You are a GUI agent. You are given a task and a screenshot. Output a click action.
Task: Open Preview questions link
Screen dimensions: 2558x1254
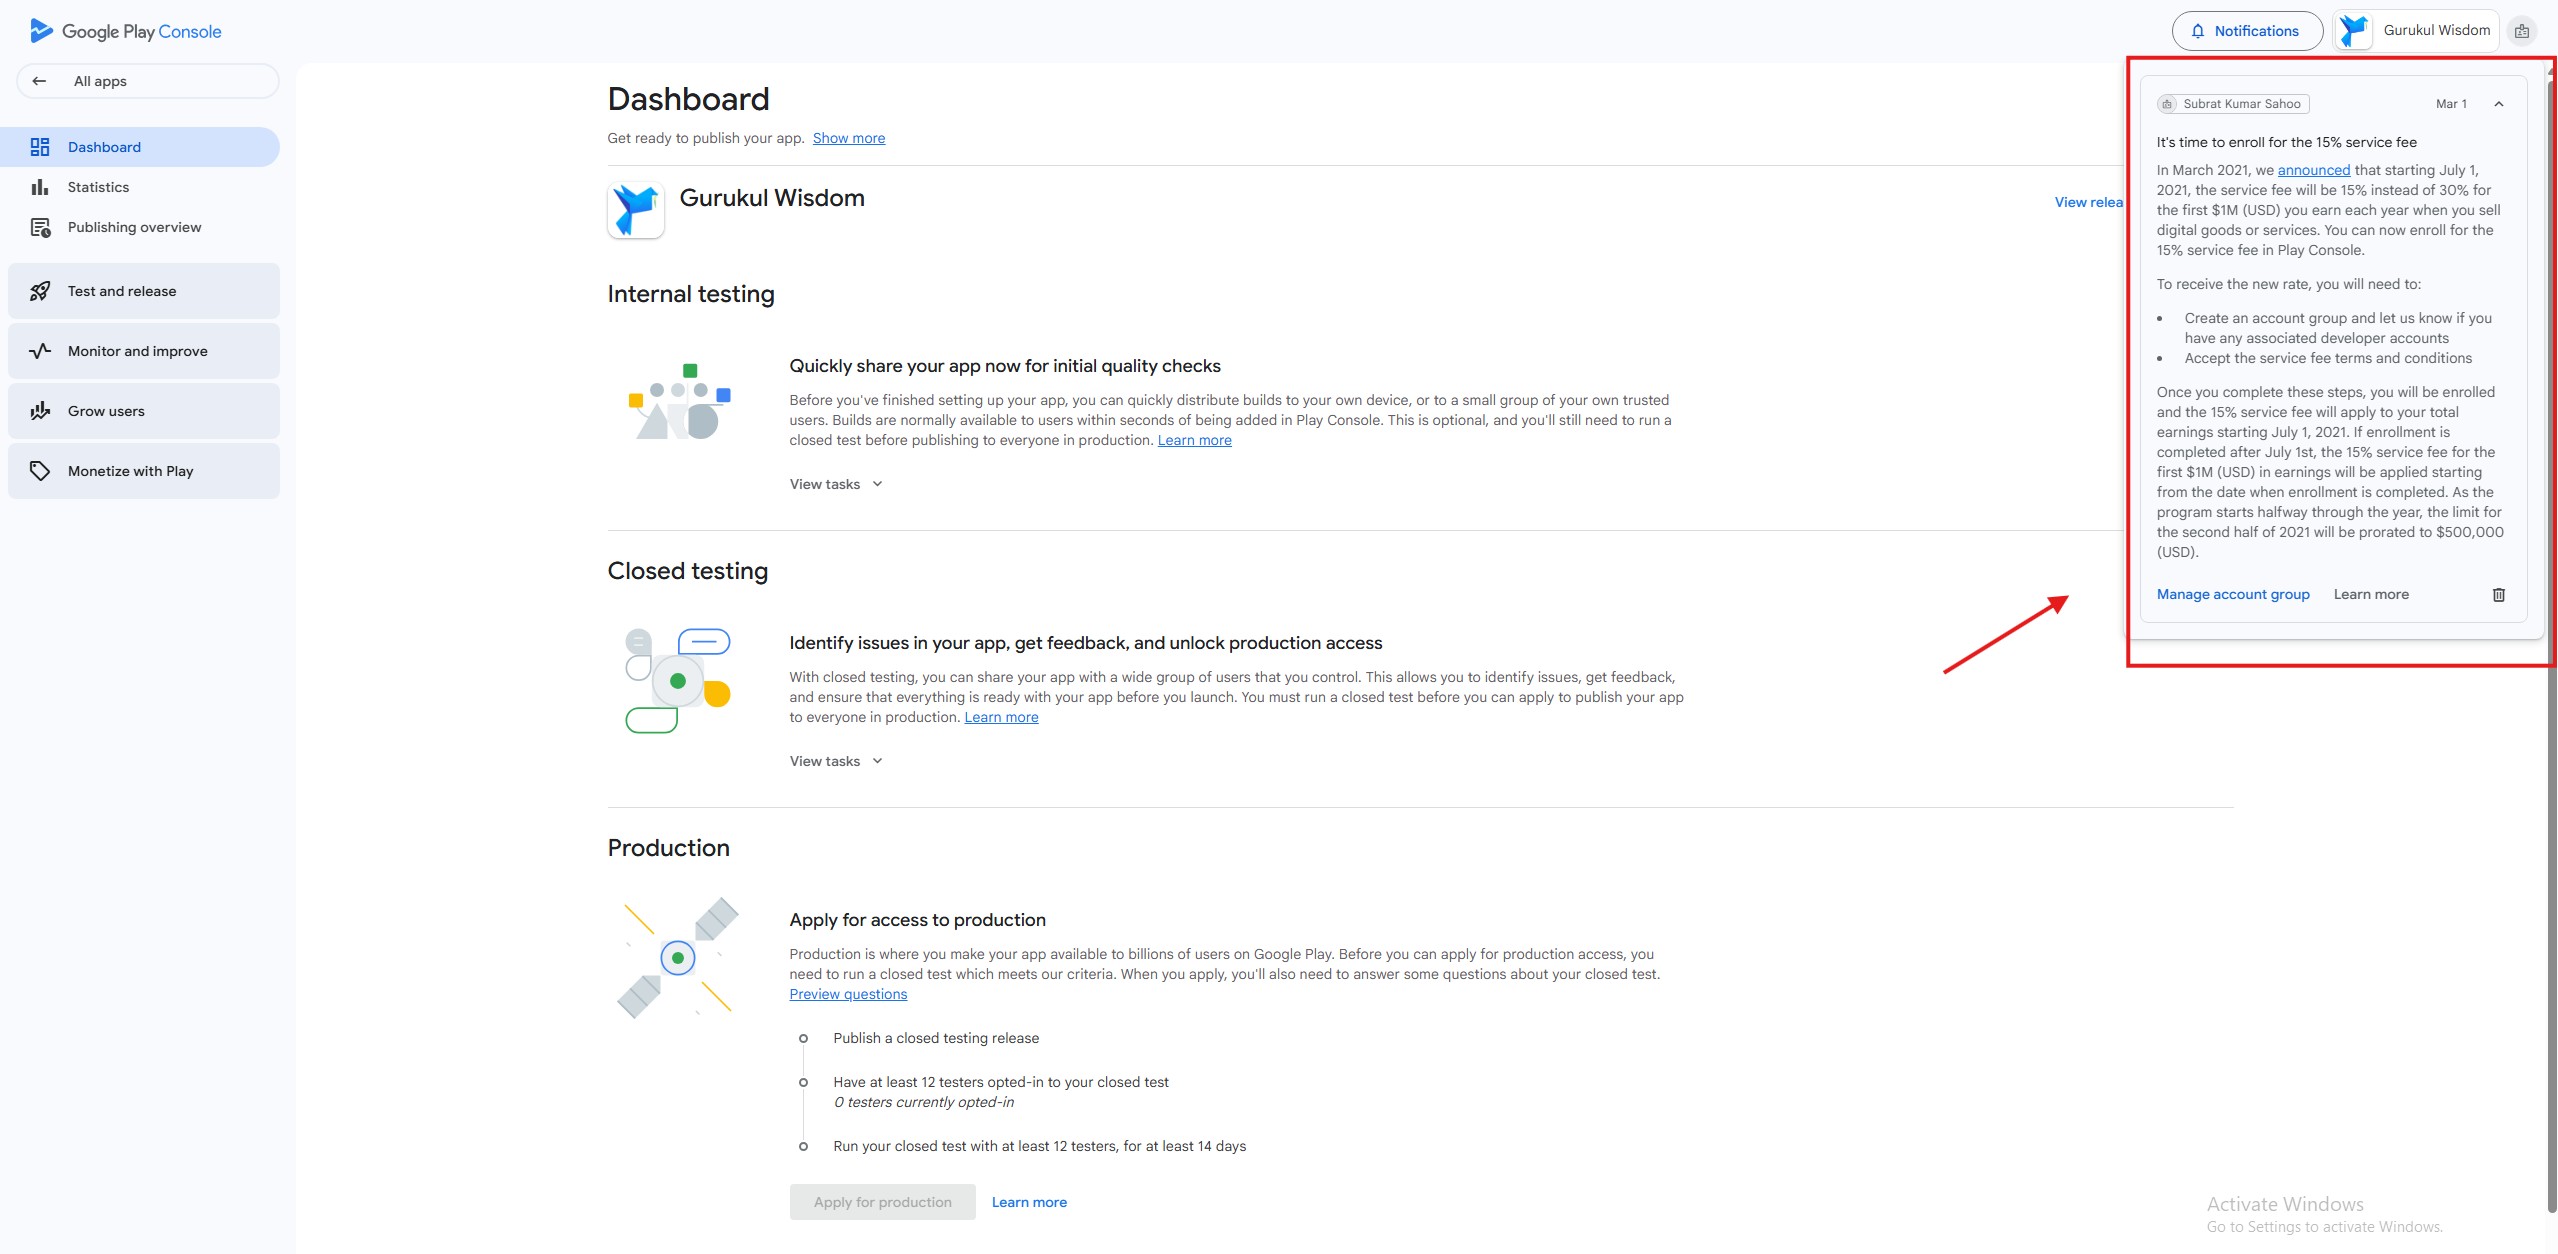pyautogui.click(x=848, y=994)
